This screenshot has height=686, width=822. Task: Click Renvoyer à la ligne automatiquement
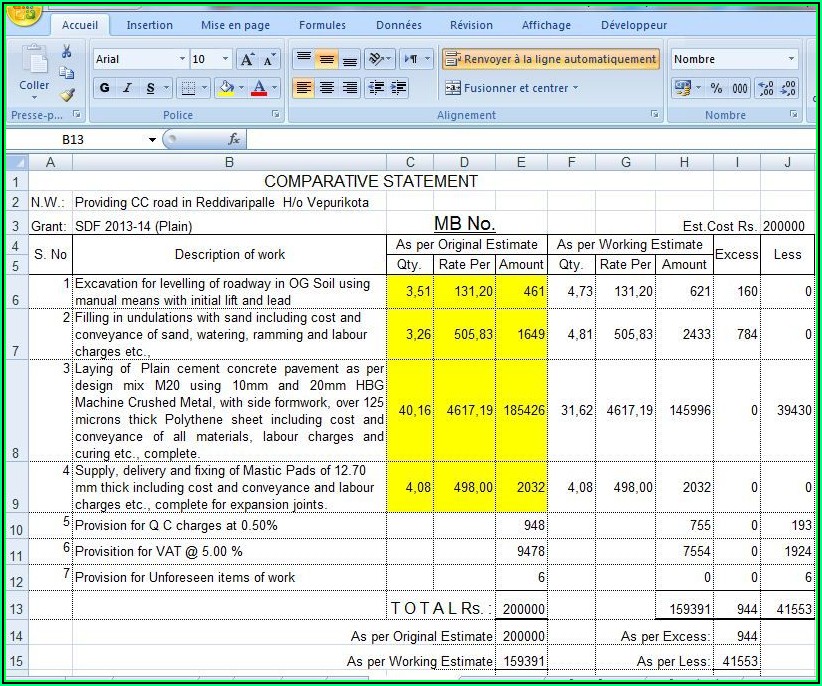551,60
